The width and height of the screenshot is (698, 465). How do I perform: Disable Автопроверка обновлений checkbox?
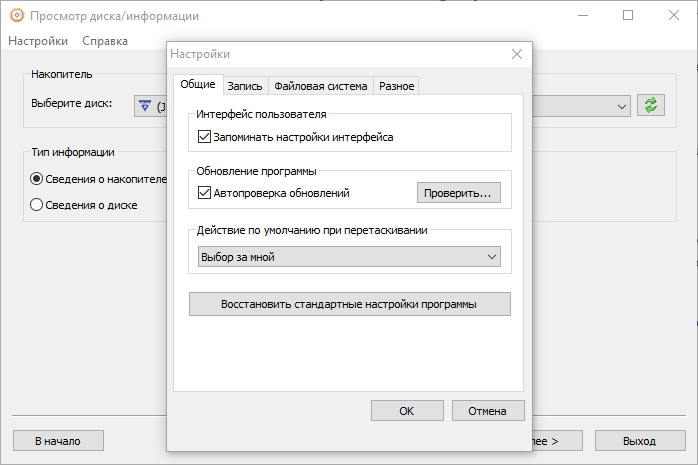click(205, 193)
